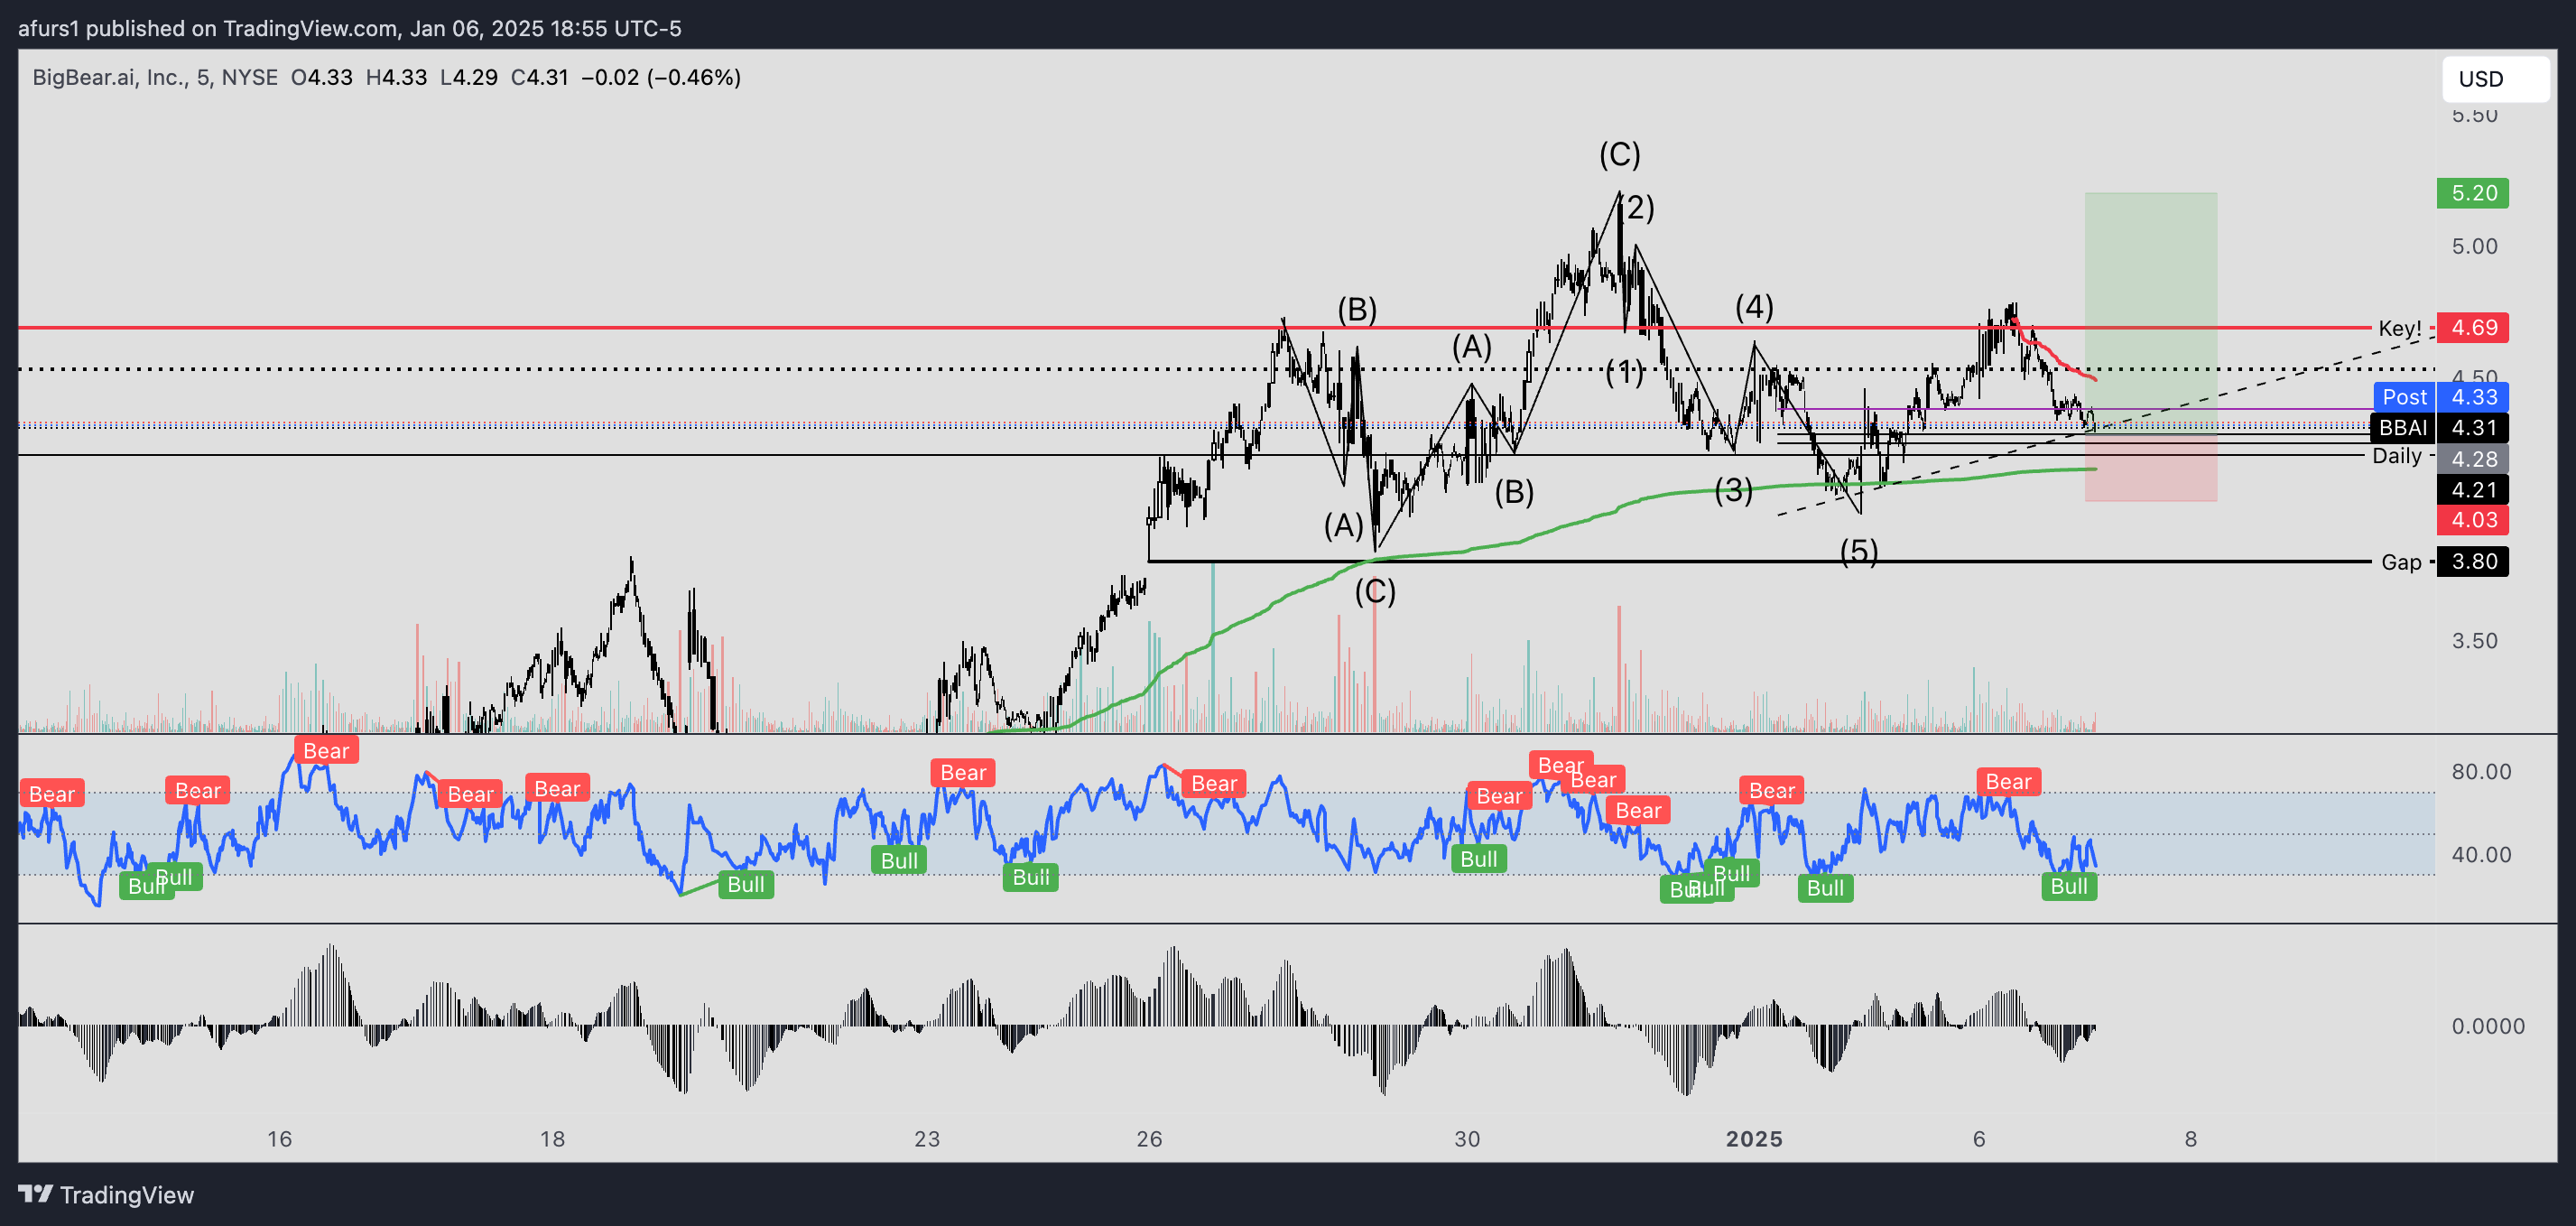Select the red stop-loss position zone

pyautogui.click(x=2150, y=467)
